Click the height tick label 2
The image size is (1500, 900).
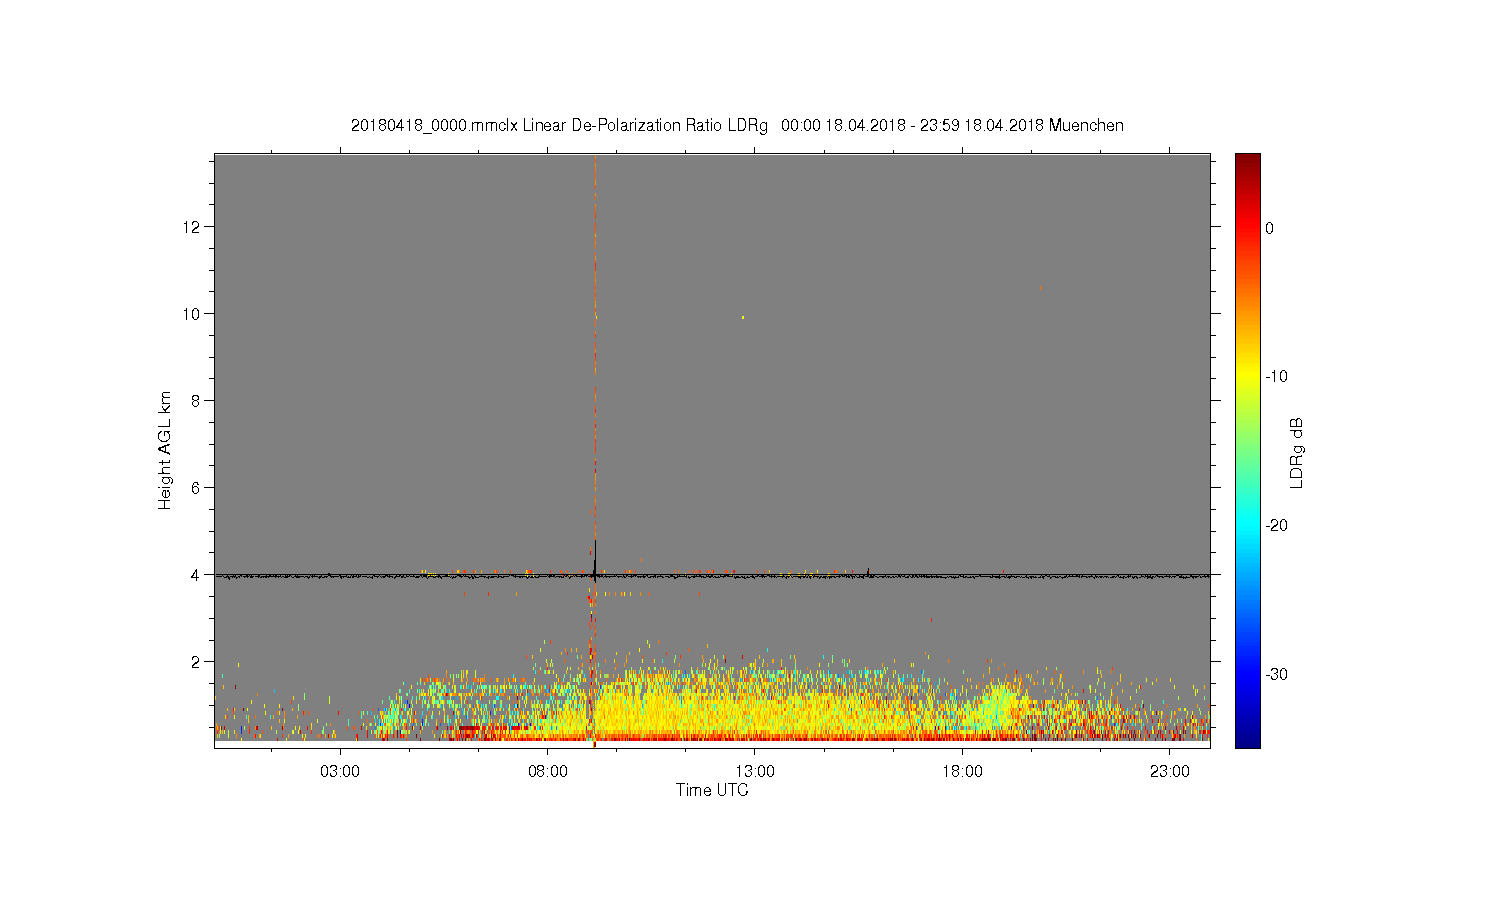coord(196,662)
